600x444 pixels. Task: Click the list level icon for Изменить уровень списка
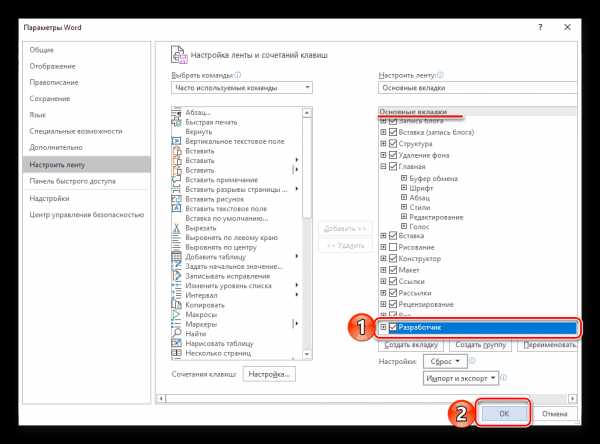coord(176,286)
